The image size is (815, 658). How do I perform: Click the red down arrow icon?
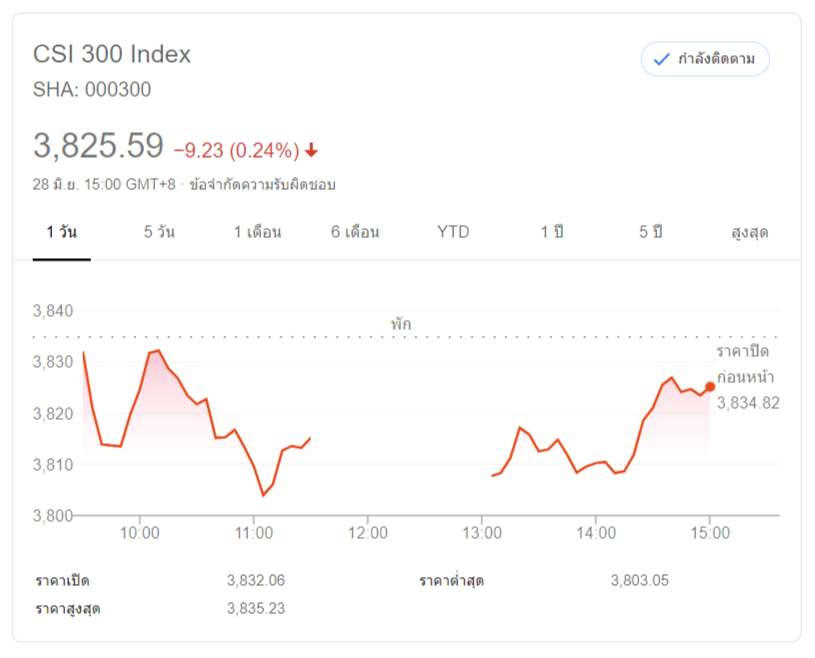[x=311, y=150]
